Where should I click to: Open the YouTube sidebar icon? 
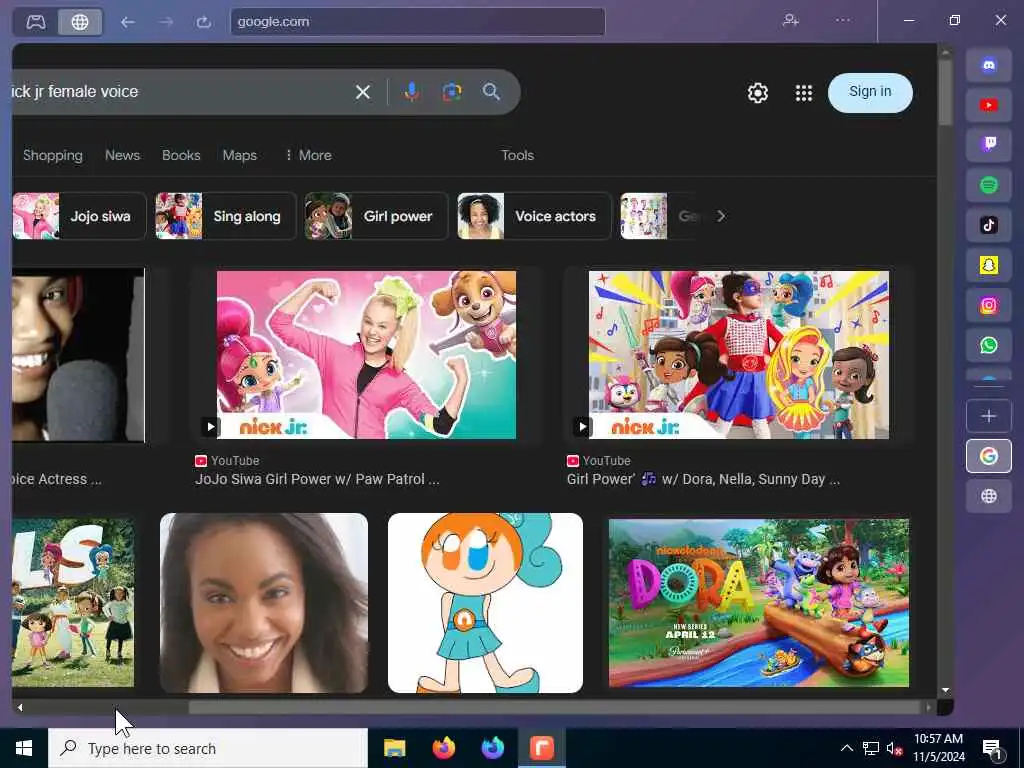[x=989, y=105]
